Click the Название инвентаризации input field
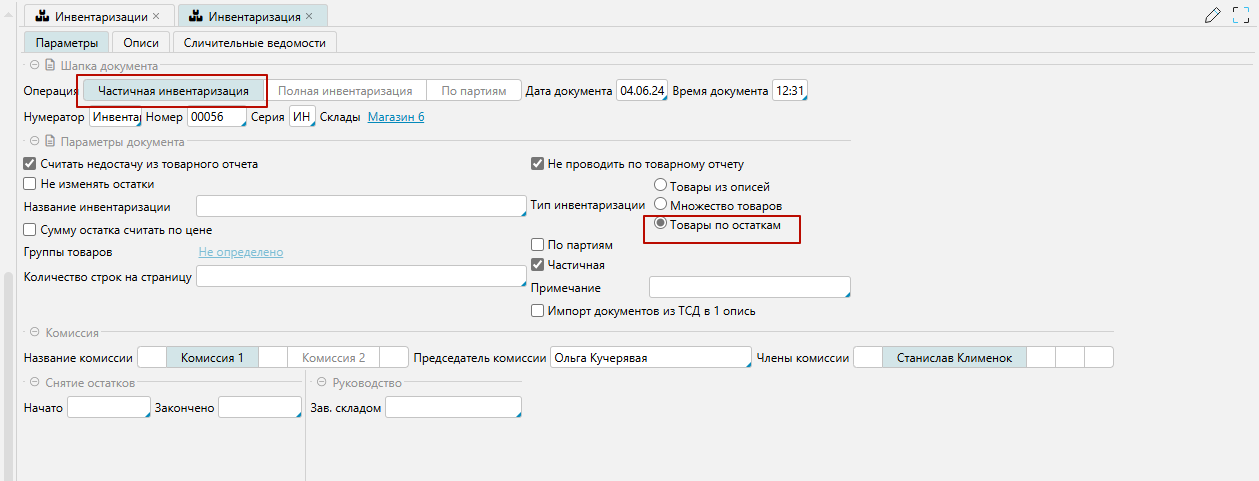This screenshot has width=1259, height=481. tap(360, 207)
